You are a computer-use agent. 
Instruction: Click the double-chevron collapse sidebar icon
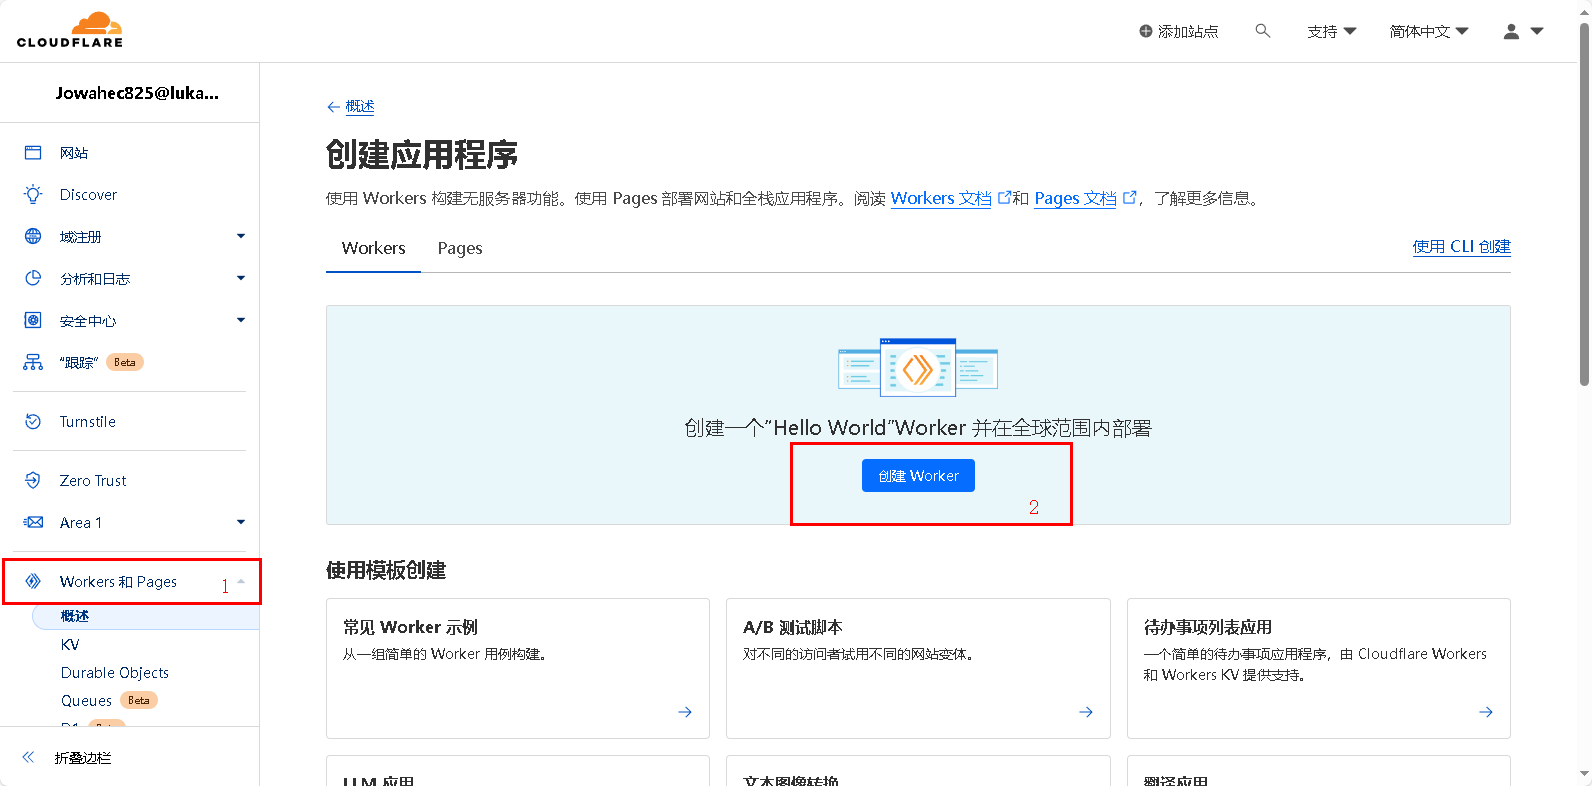28,758
